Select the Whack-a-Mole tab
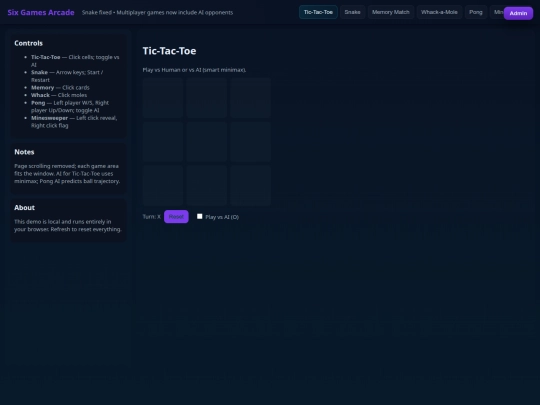This screenshot has height=405, width=540. [x=439, y=12]
